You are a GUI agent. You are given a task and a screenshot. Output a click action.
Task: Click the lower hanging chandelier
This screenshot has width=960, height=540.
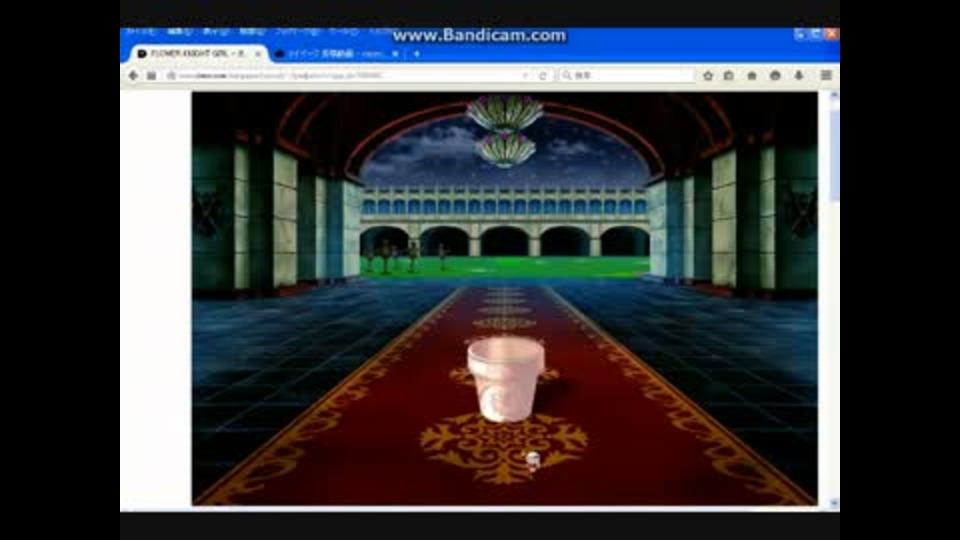[505, 149]
